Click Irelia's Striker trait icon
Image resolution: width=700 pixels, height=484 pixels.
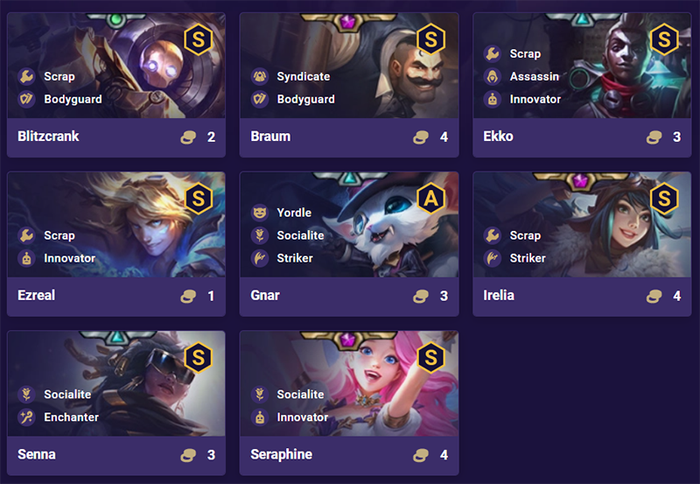coord(492,258)
